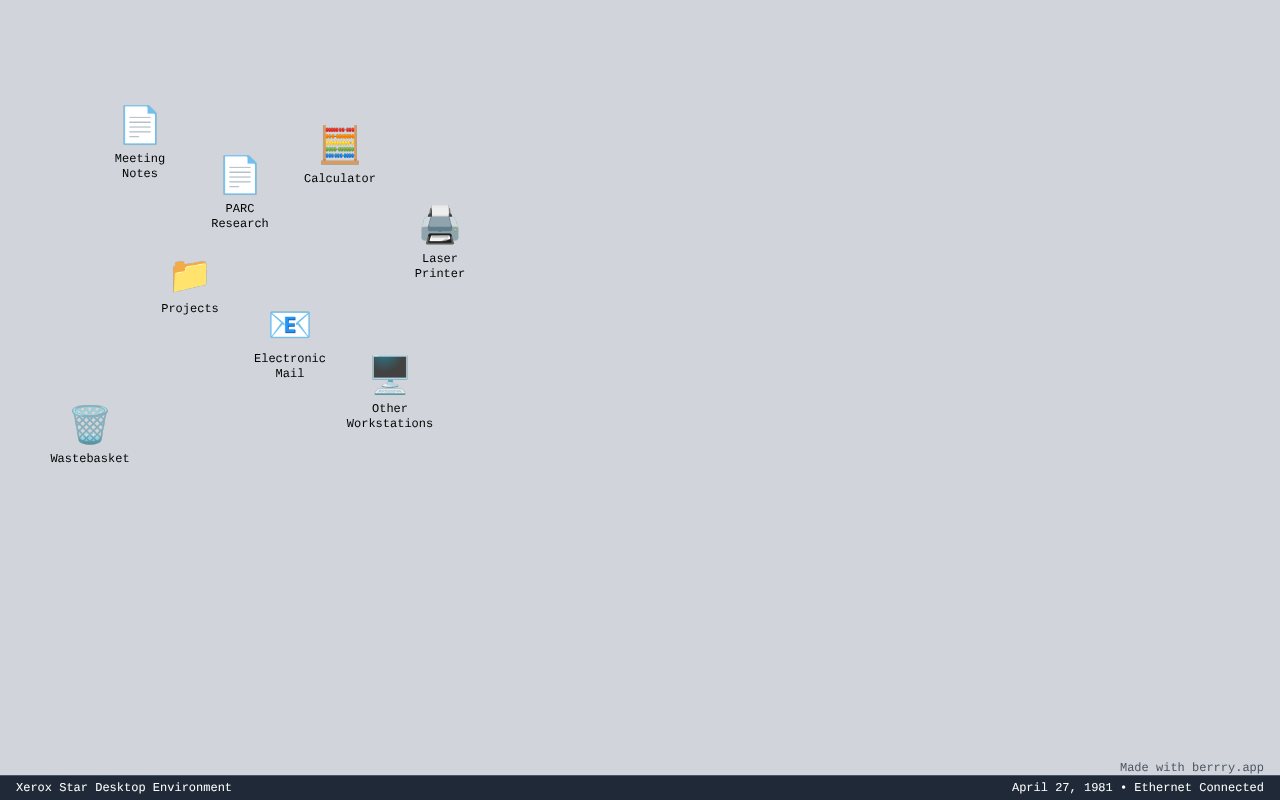This screenshot has width=1280, height=800.
Task: Launch the Calculator accessory
Action: (339, 144)
